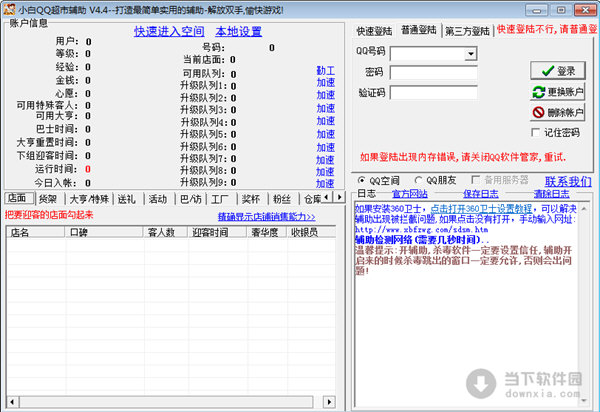Open the 快速进入空间 link

[169, 31]
